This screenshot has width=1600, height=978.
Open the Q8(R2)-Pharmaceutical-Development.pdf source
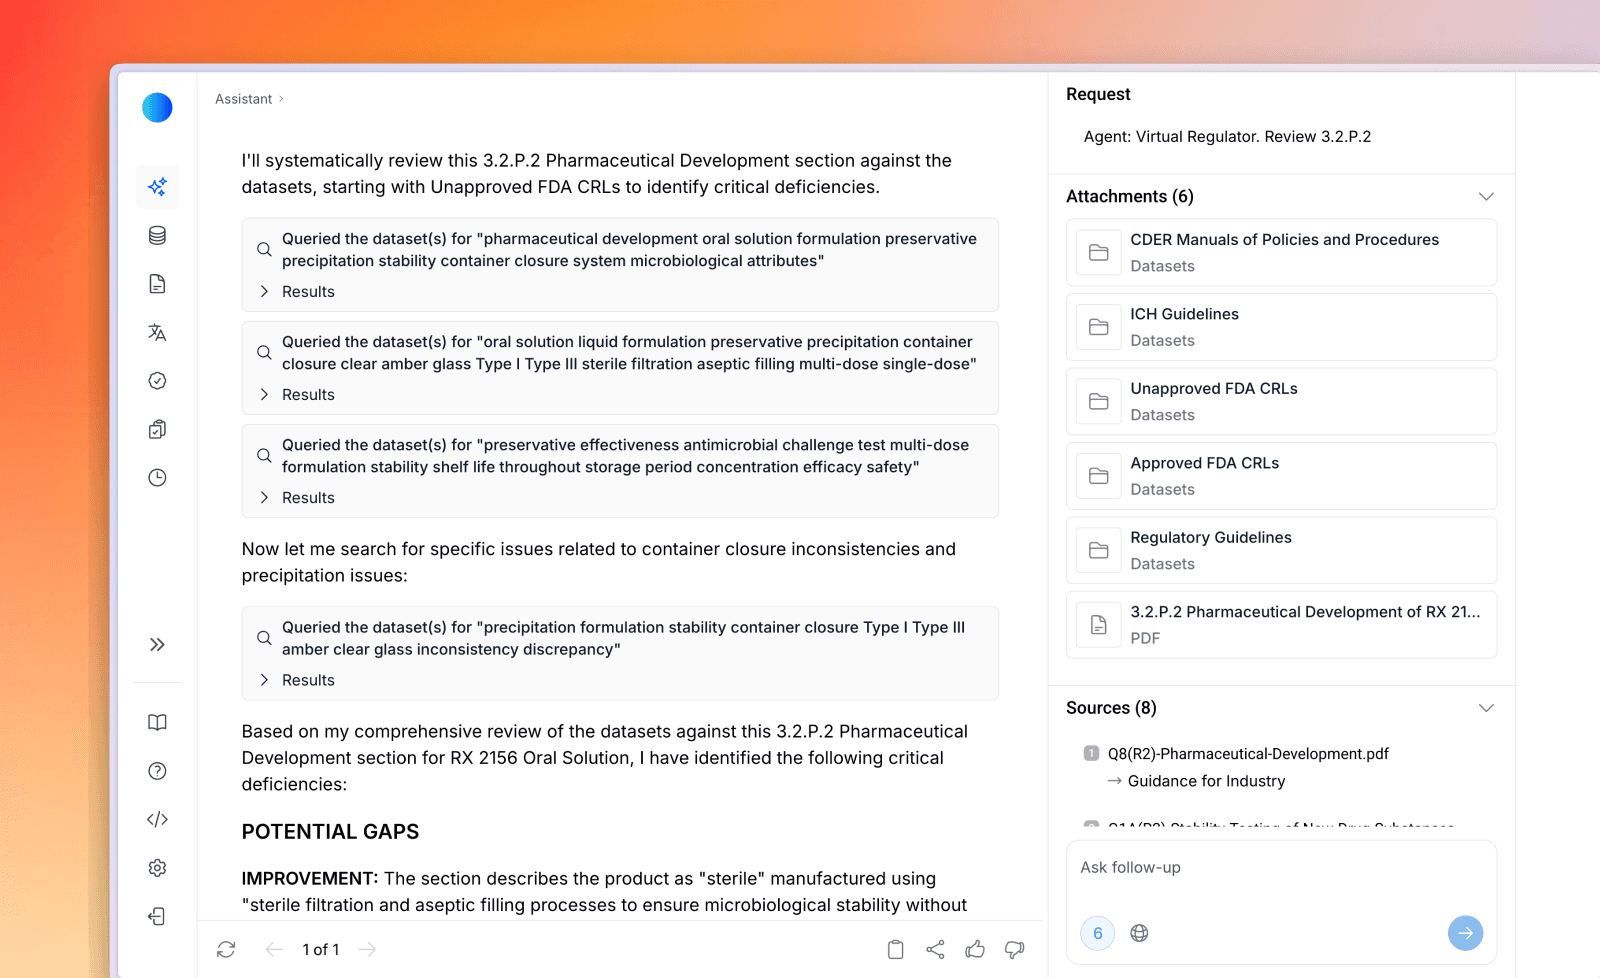(x=1248, y=754)
